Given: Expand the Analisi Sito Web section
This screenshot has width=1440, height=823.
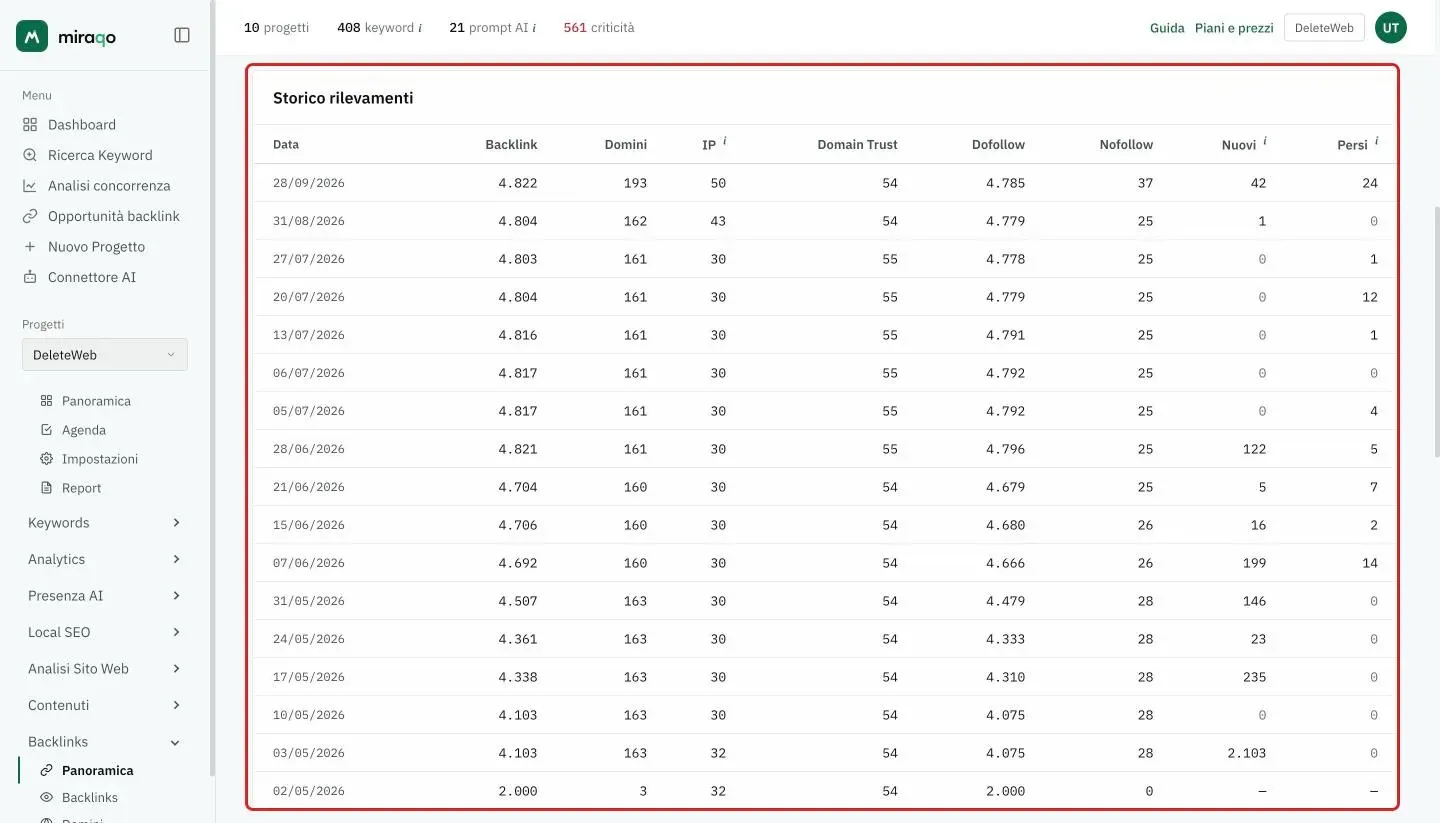Looking at the screenshot, I should 105,669.
